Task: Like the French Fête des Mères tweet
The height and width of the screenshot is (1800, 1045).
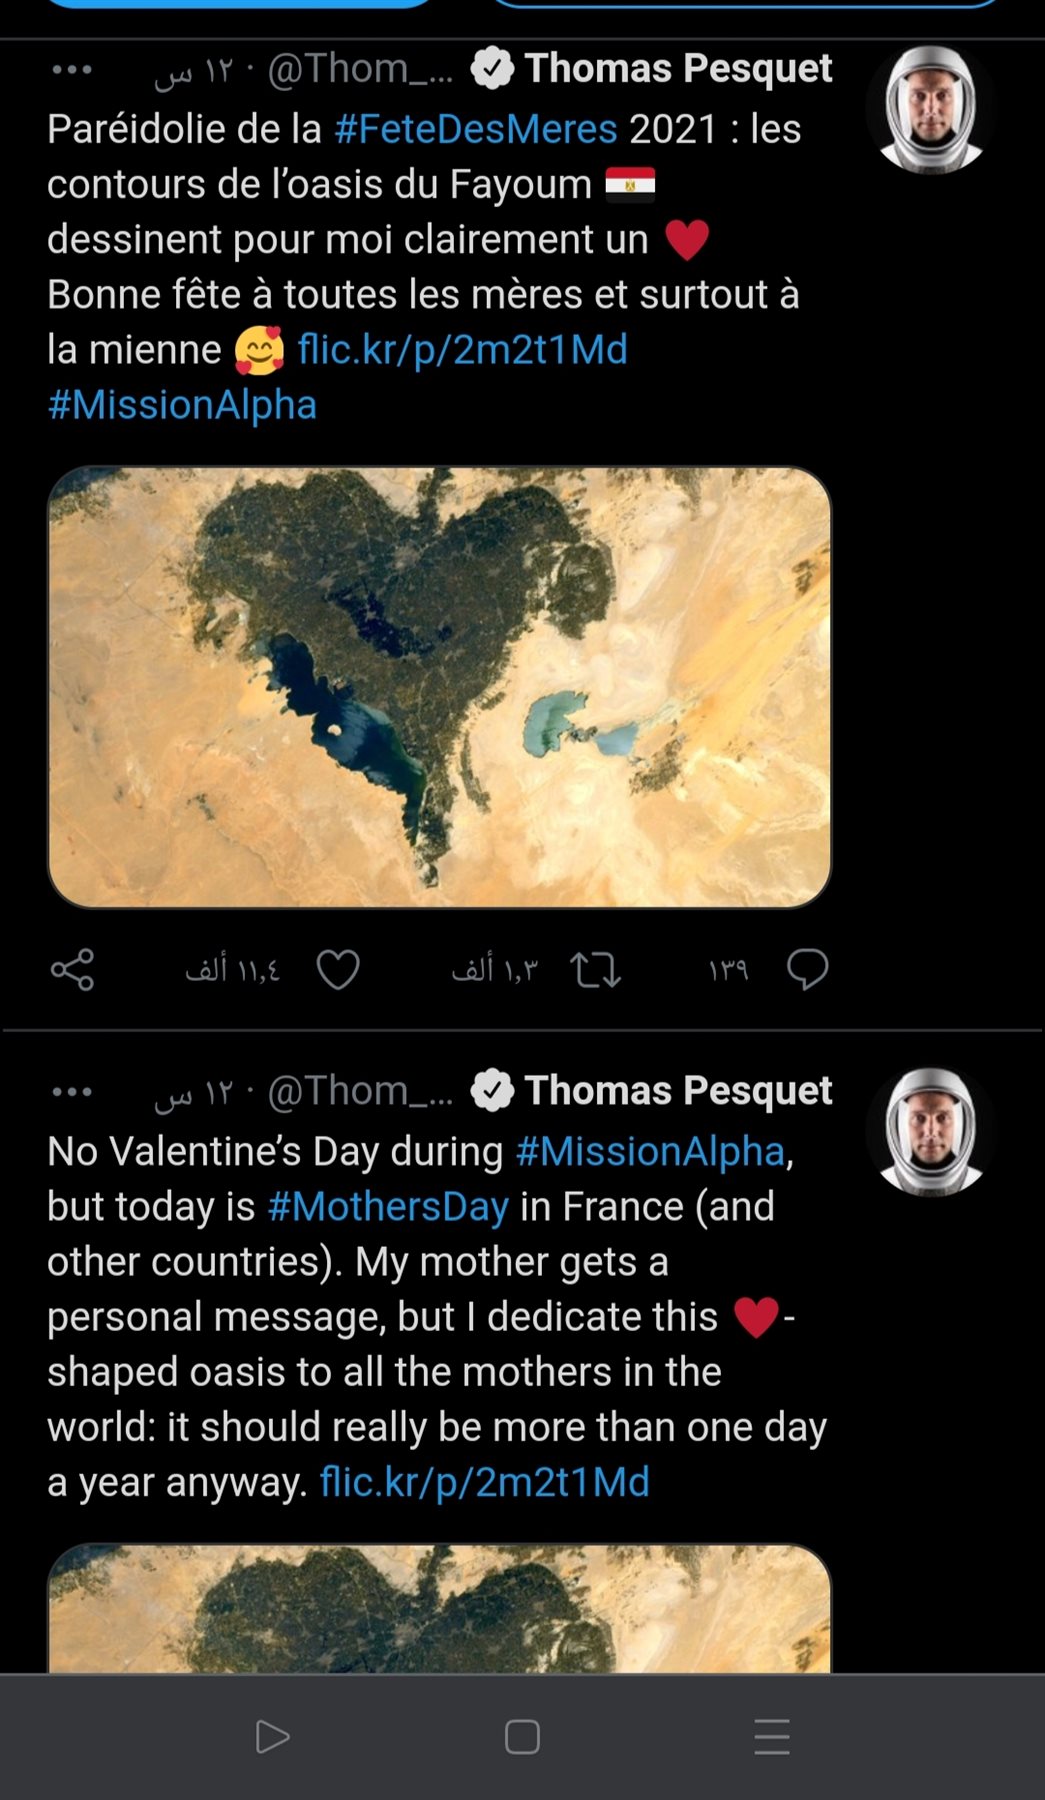Action: click(338, 969)
